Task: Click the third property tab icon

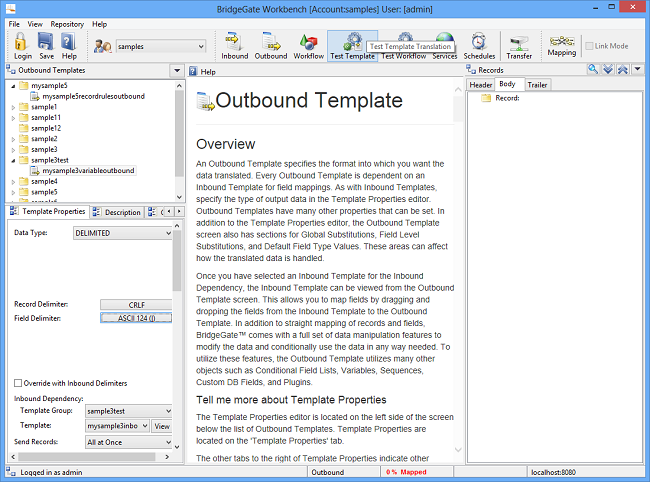Action: [x=151, y=212]
